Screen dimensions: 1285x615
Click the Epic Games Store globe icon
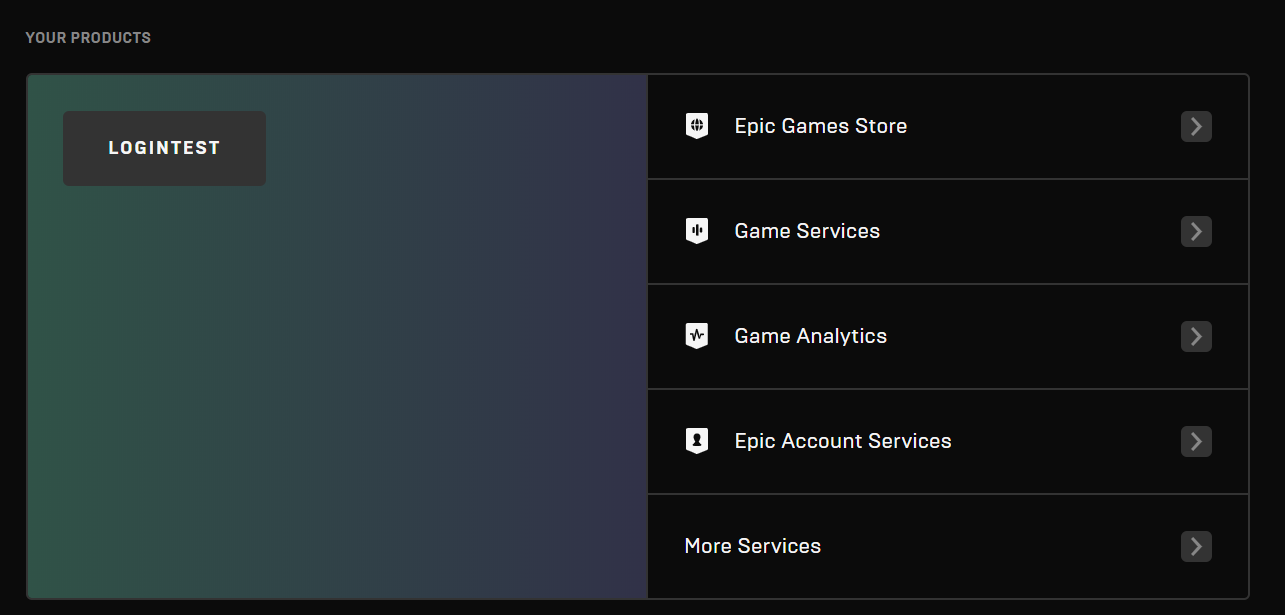point(697,126)
